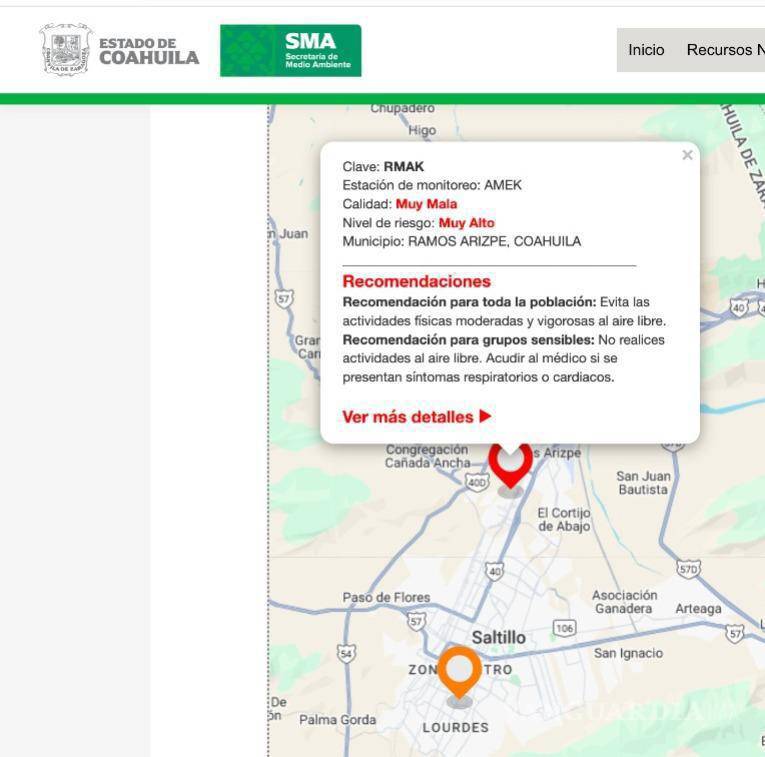Close the RMAK station info popup
This screenshot has width=765, height=757.
tap(687, 155)
